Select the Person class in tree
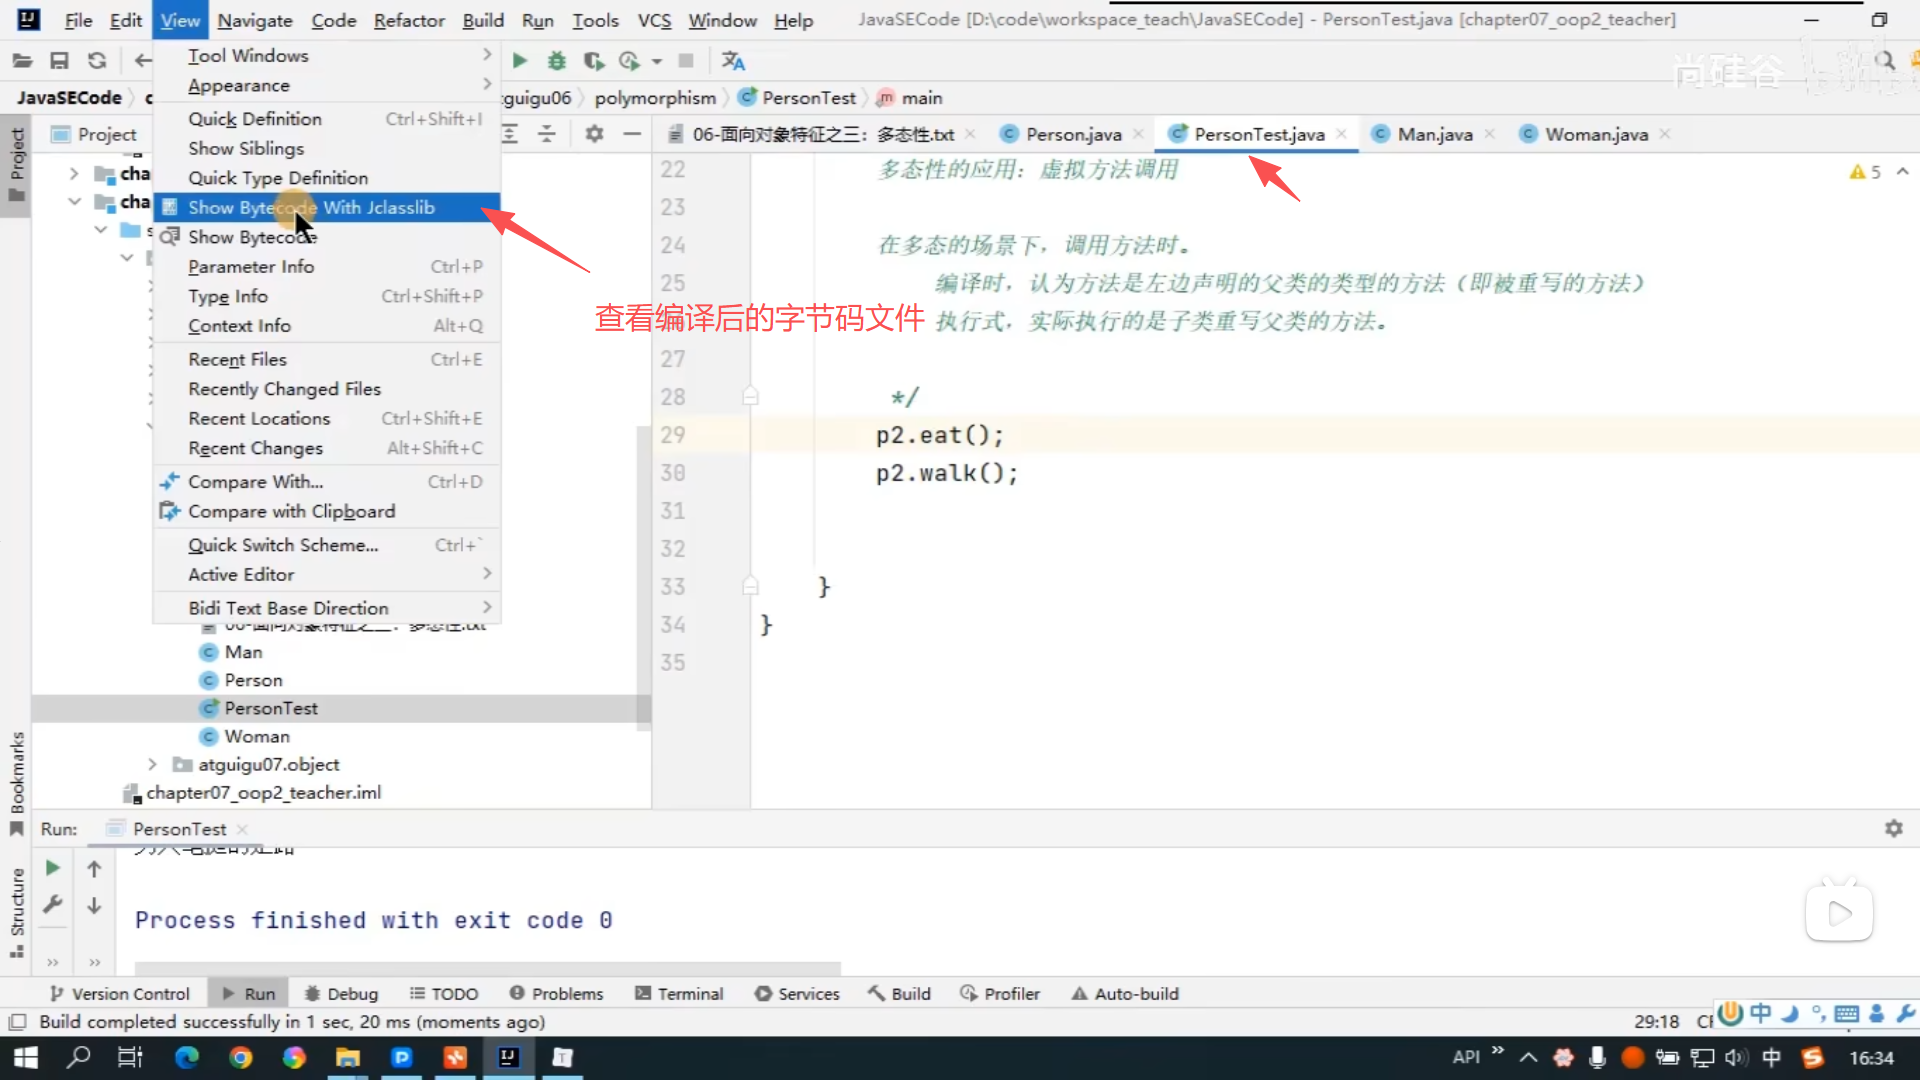 click(x=253, y=680)
